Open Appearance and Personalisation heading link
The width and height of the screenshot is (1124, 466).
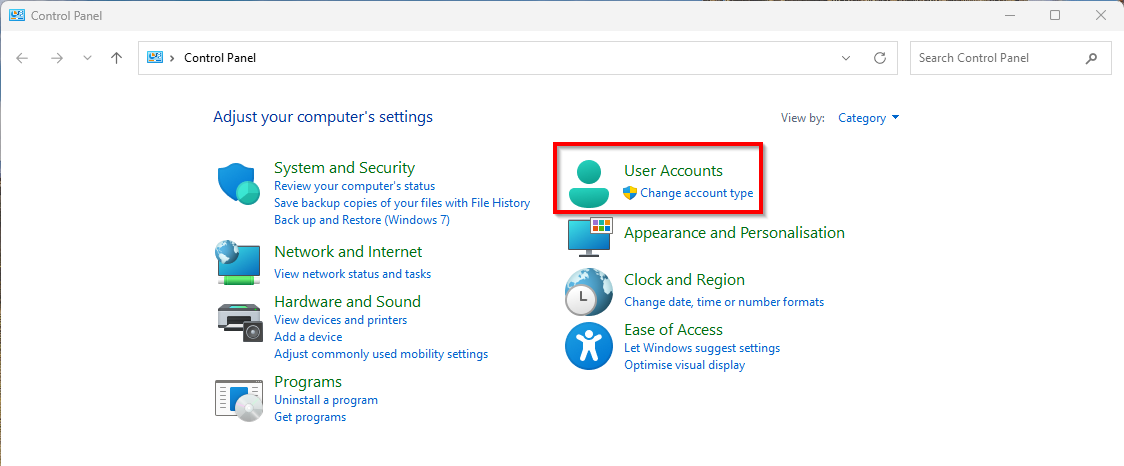click(735, 233)
